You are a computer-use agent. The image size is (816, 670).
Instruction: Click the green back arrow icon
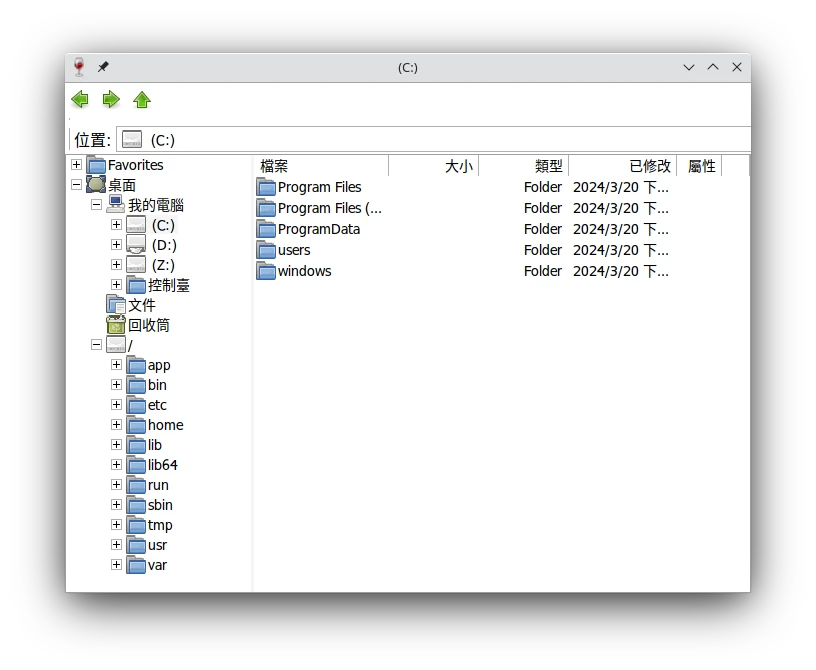point(80,99)
